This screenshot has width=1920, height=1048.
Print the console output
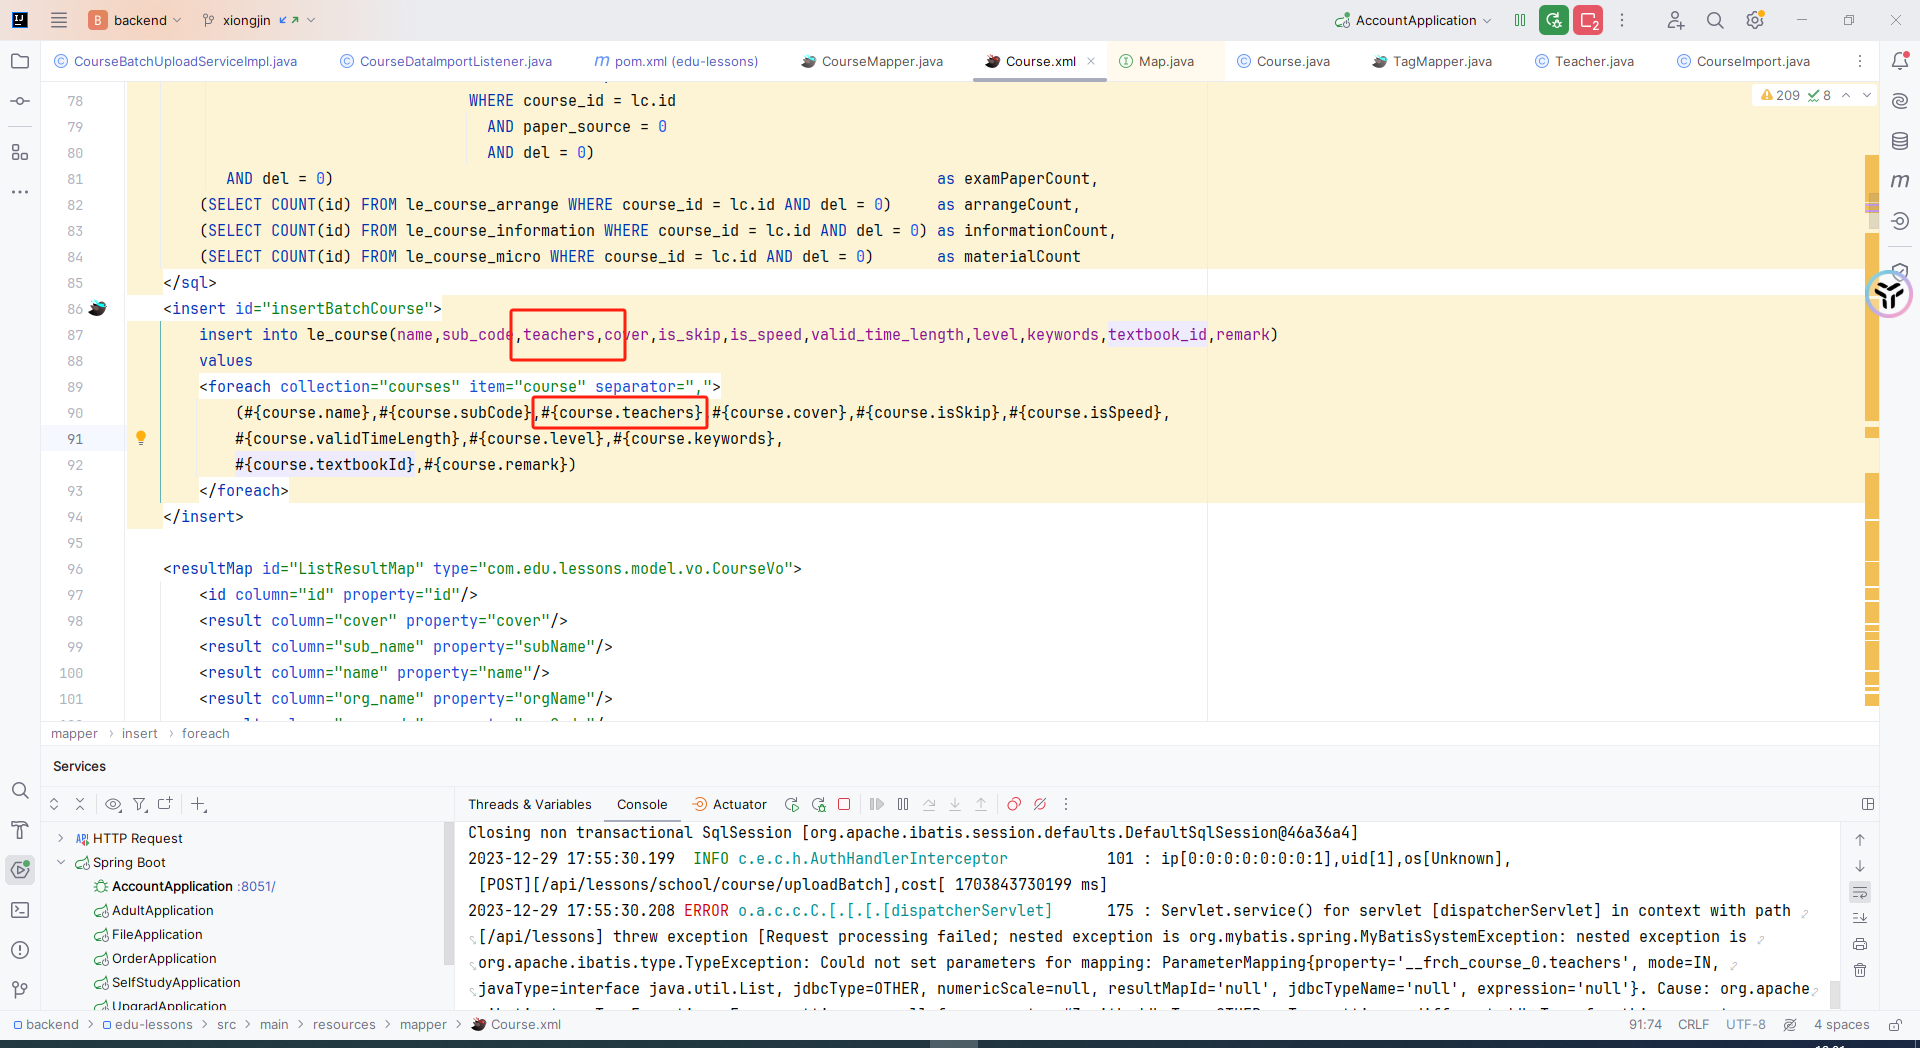(1860, 944)
